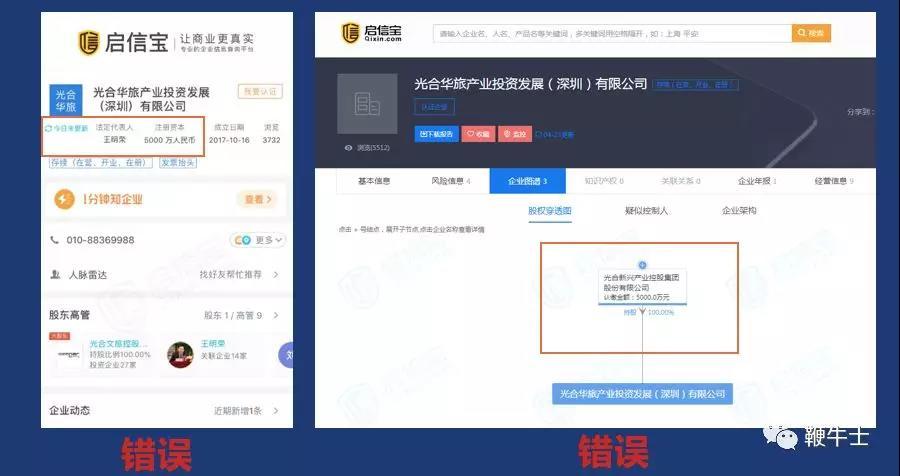Tap the 股东高管 section heading

point(69,315)
